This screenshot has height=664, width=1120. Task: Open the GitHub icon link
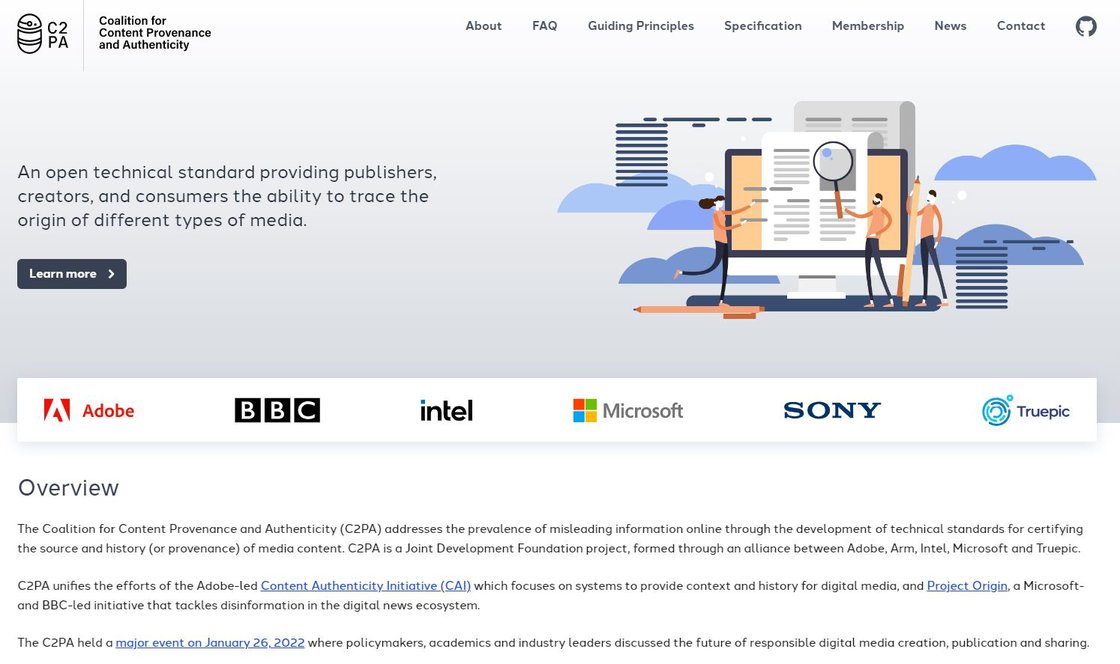1086,27
